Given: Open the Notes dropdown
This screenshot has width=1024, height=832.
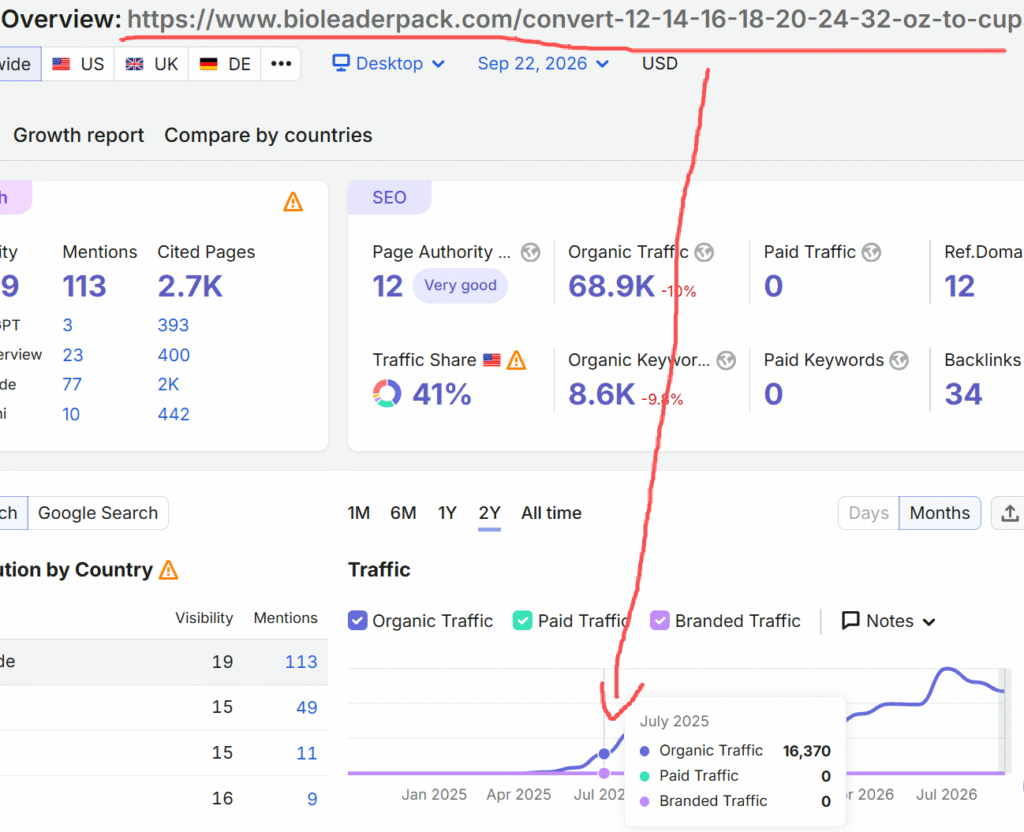Looking at the screenshot, I should 889,621.
